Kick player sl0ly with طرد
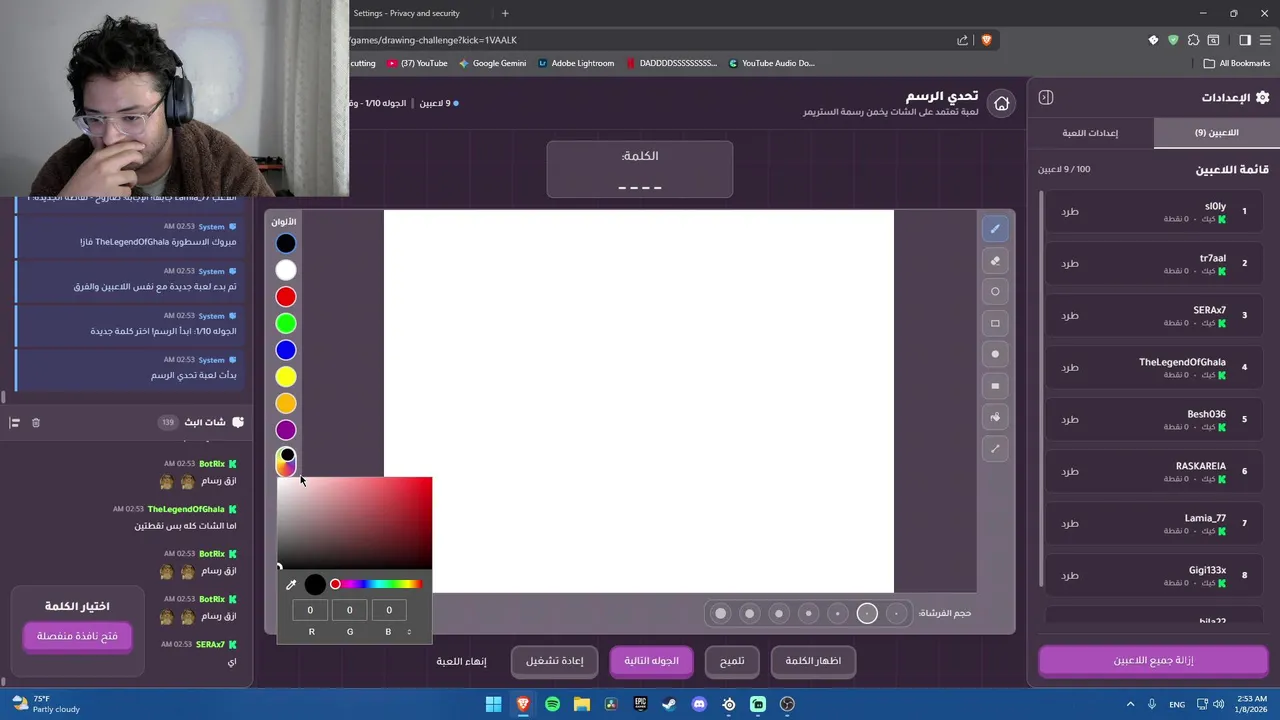Screen dimensions: 1280x720 click(1070, 211)
